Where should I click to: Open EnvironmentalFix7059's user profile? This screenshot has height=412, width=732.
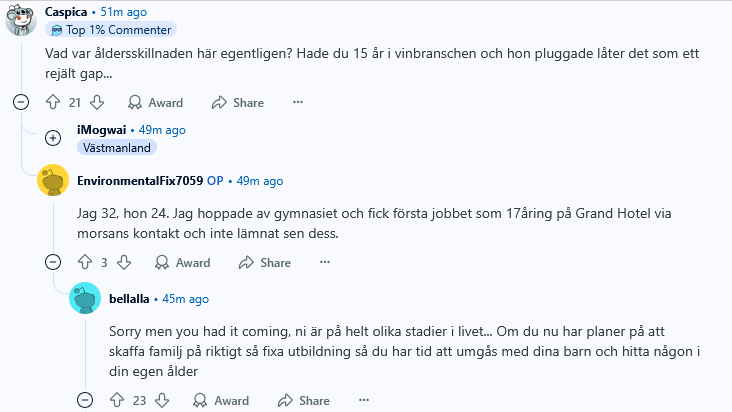point(140,181)
